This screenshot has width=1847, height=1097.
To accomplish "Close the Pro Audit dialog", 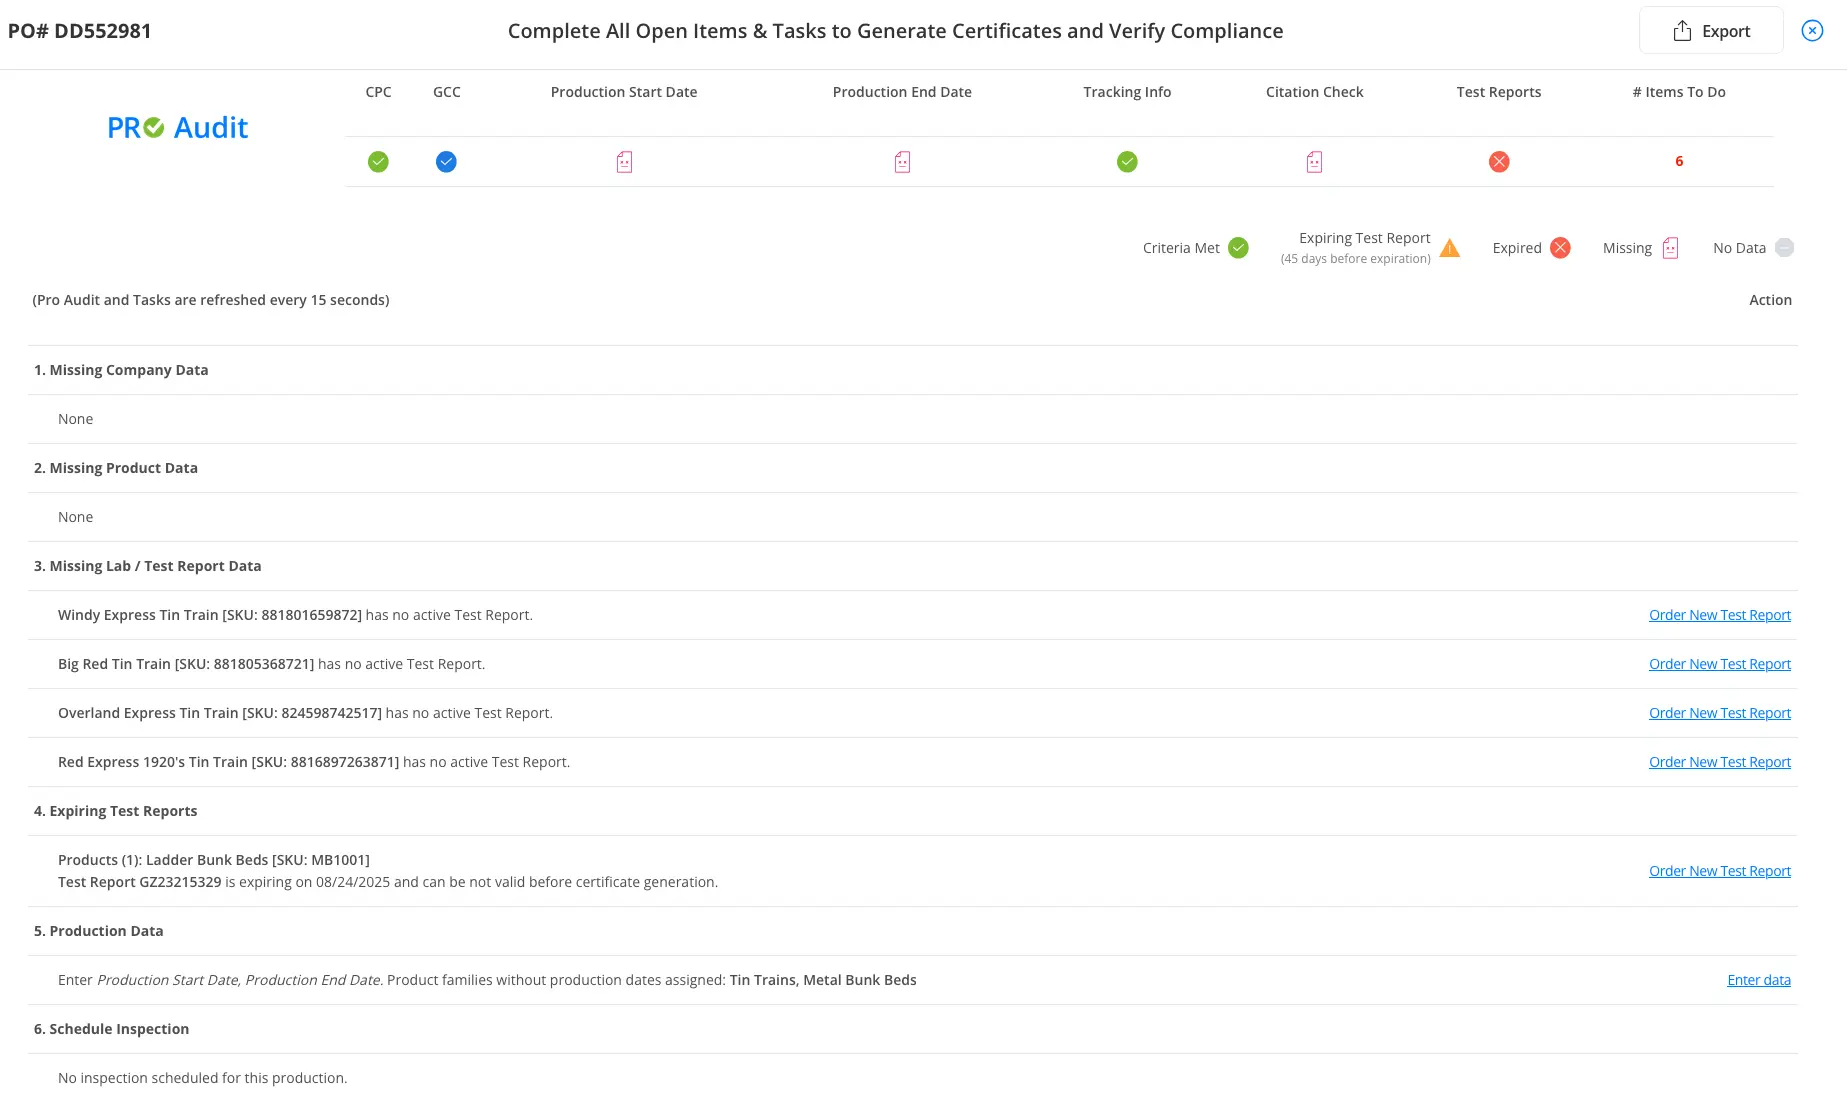I will click(1812, 31).
